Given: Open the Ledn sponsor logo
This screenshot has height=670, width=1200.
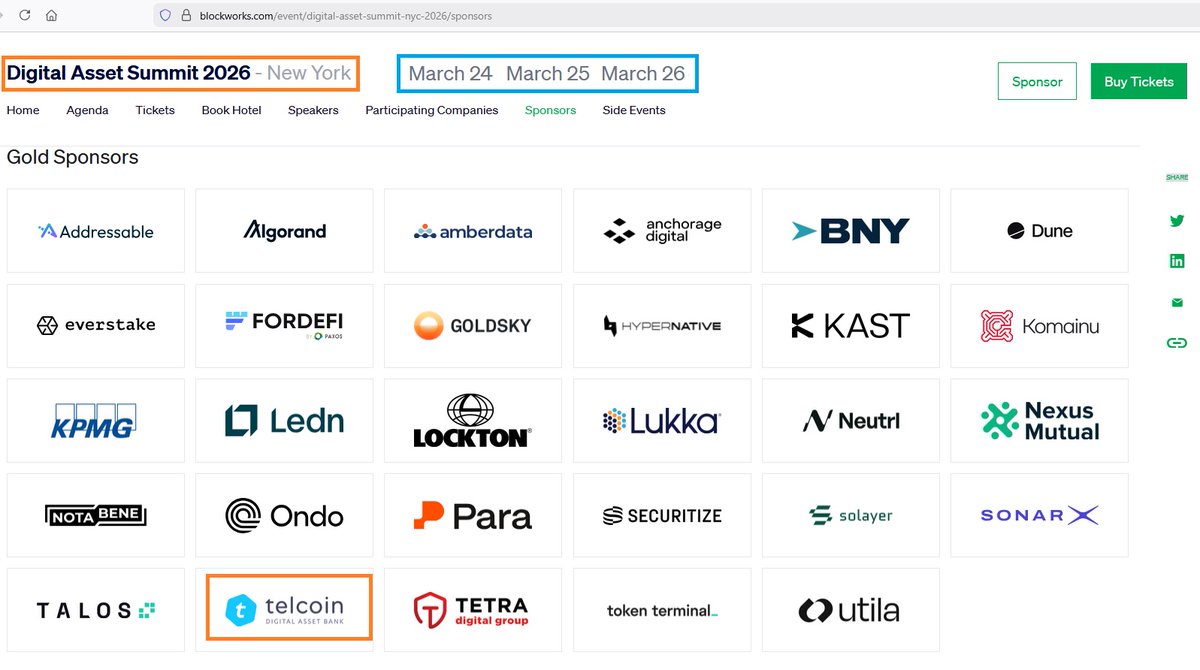Looking at the screenshot, I should [x=284, y=420].
